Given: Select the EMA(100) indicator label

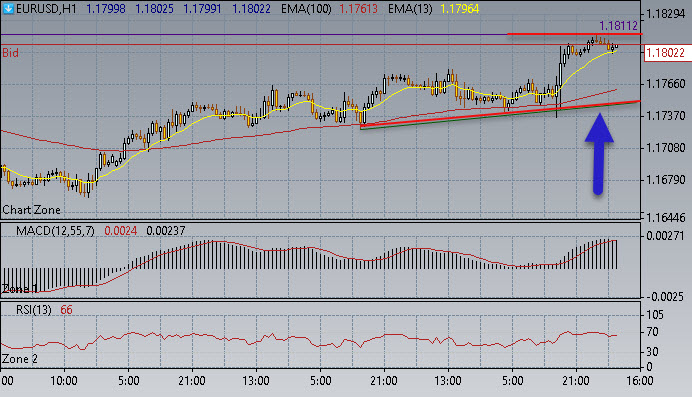Looking at the screenshot, I should 306,8.
